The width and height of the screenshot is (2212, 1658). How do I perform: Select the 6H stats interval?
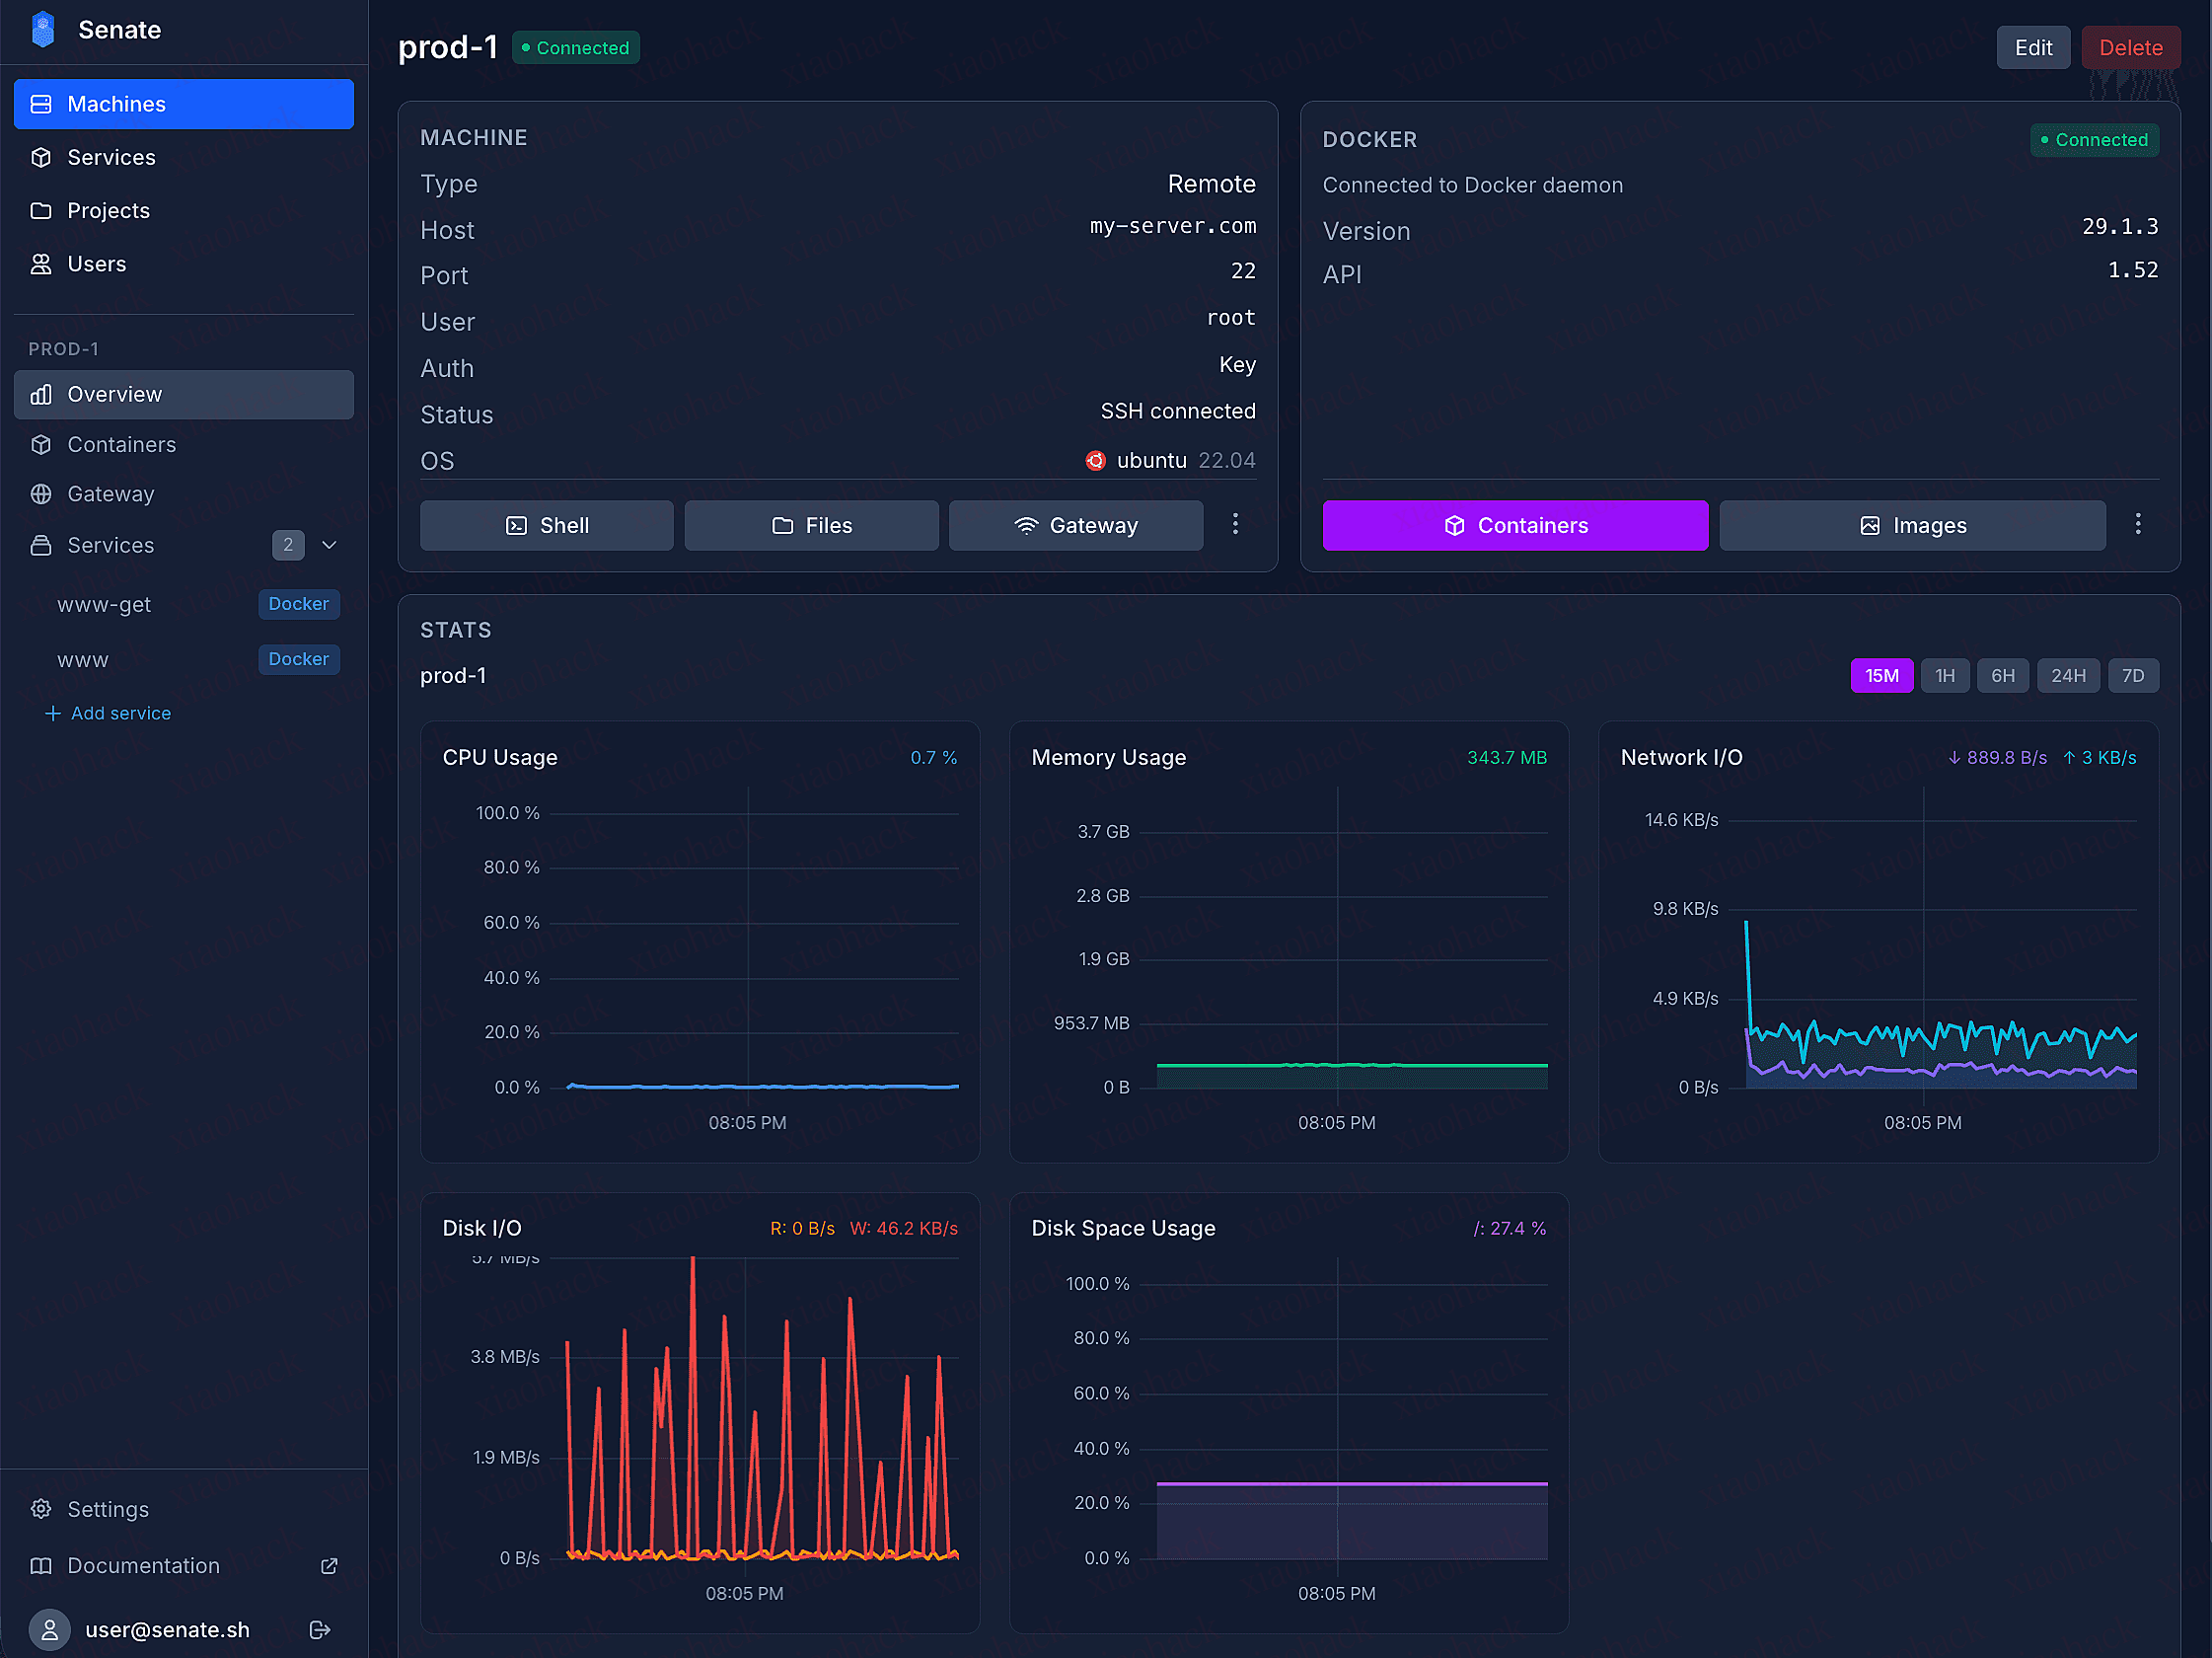[2003, 675]
